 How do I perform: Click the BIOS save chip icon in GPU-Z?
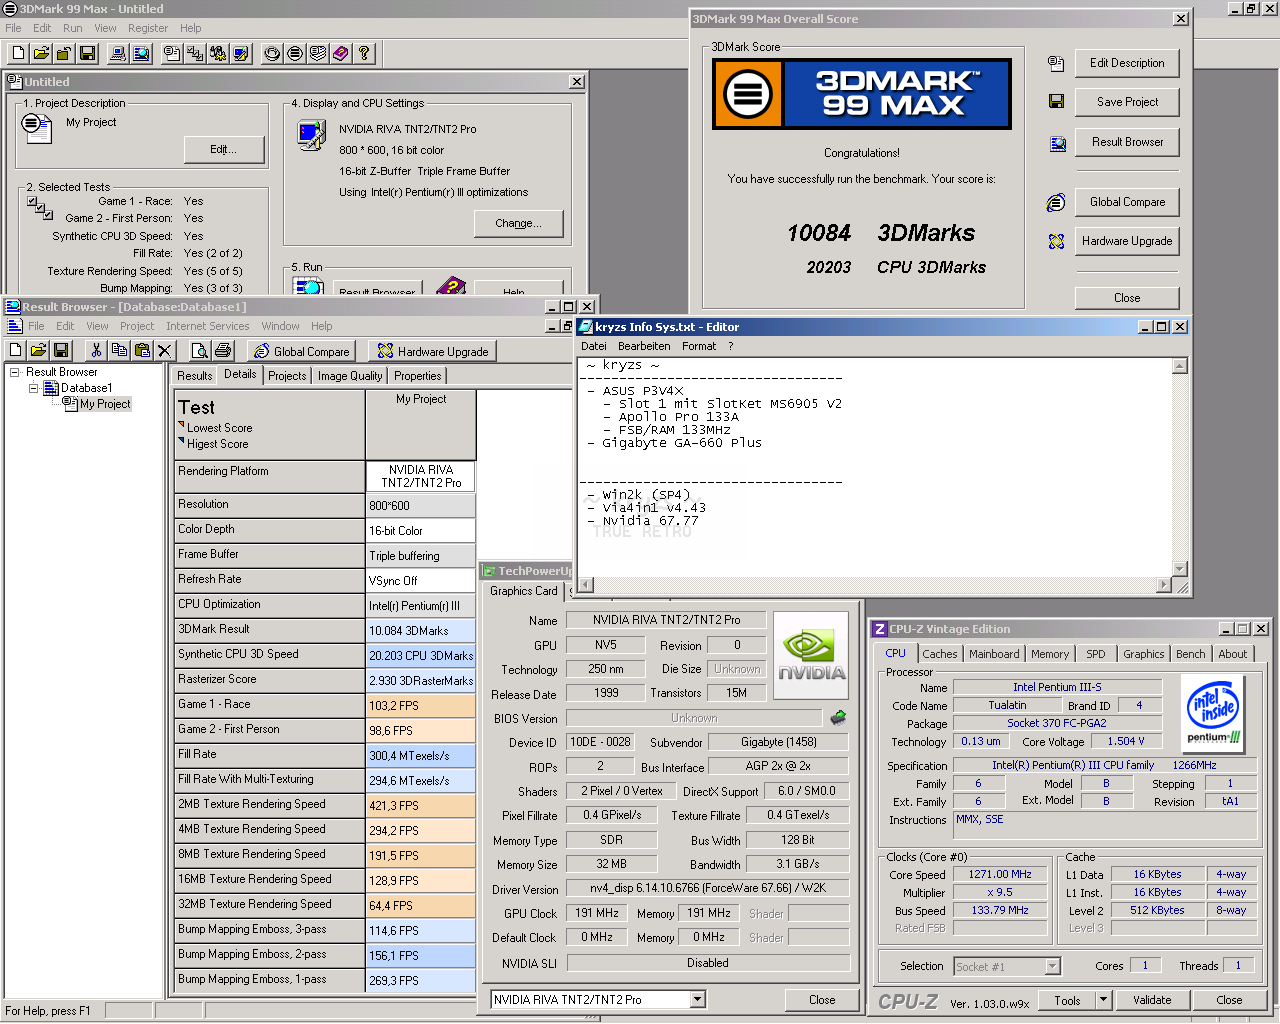click(x=838, y=717)
